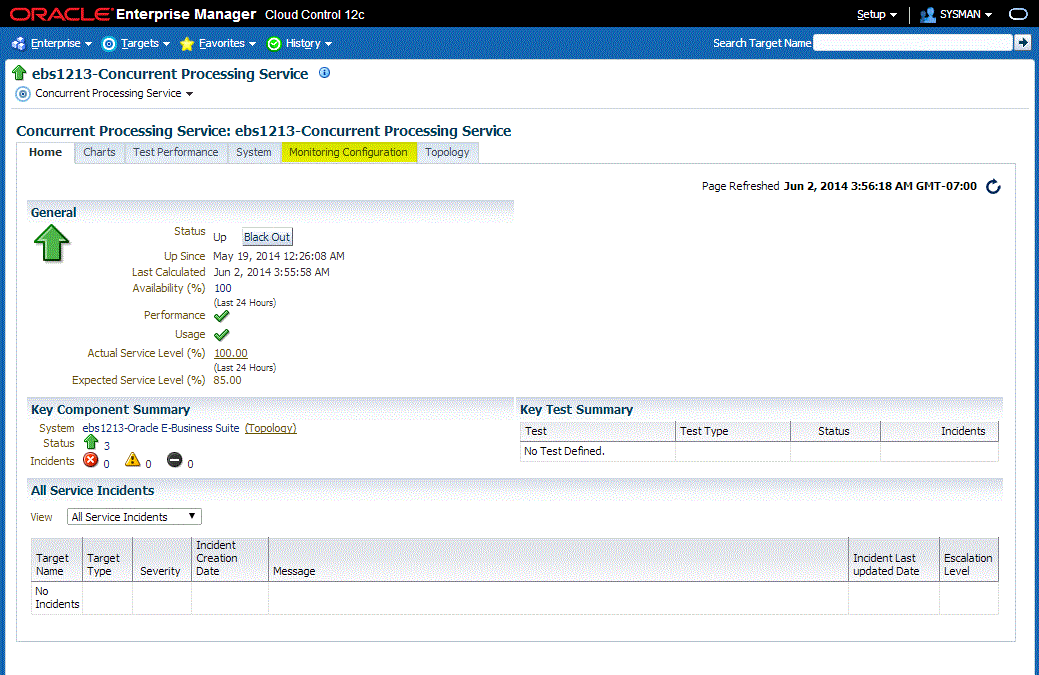Viewport: 1039px width, 675px height.
Task: Click the system status count 3 link
Action: click(107, 446)
